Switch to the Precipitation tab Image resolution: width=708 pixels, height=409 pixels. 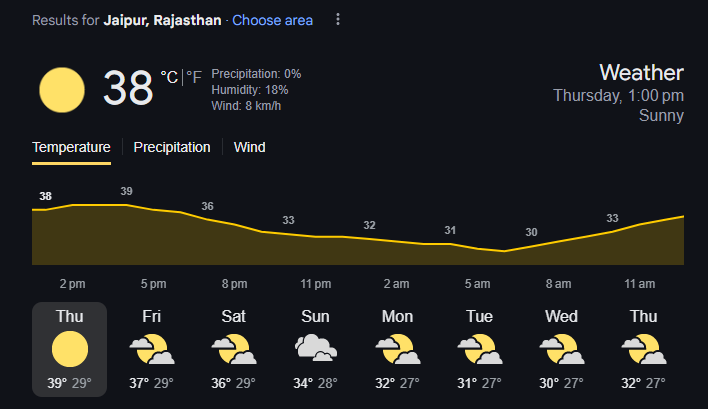click(x=172, y=147)
